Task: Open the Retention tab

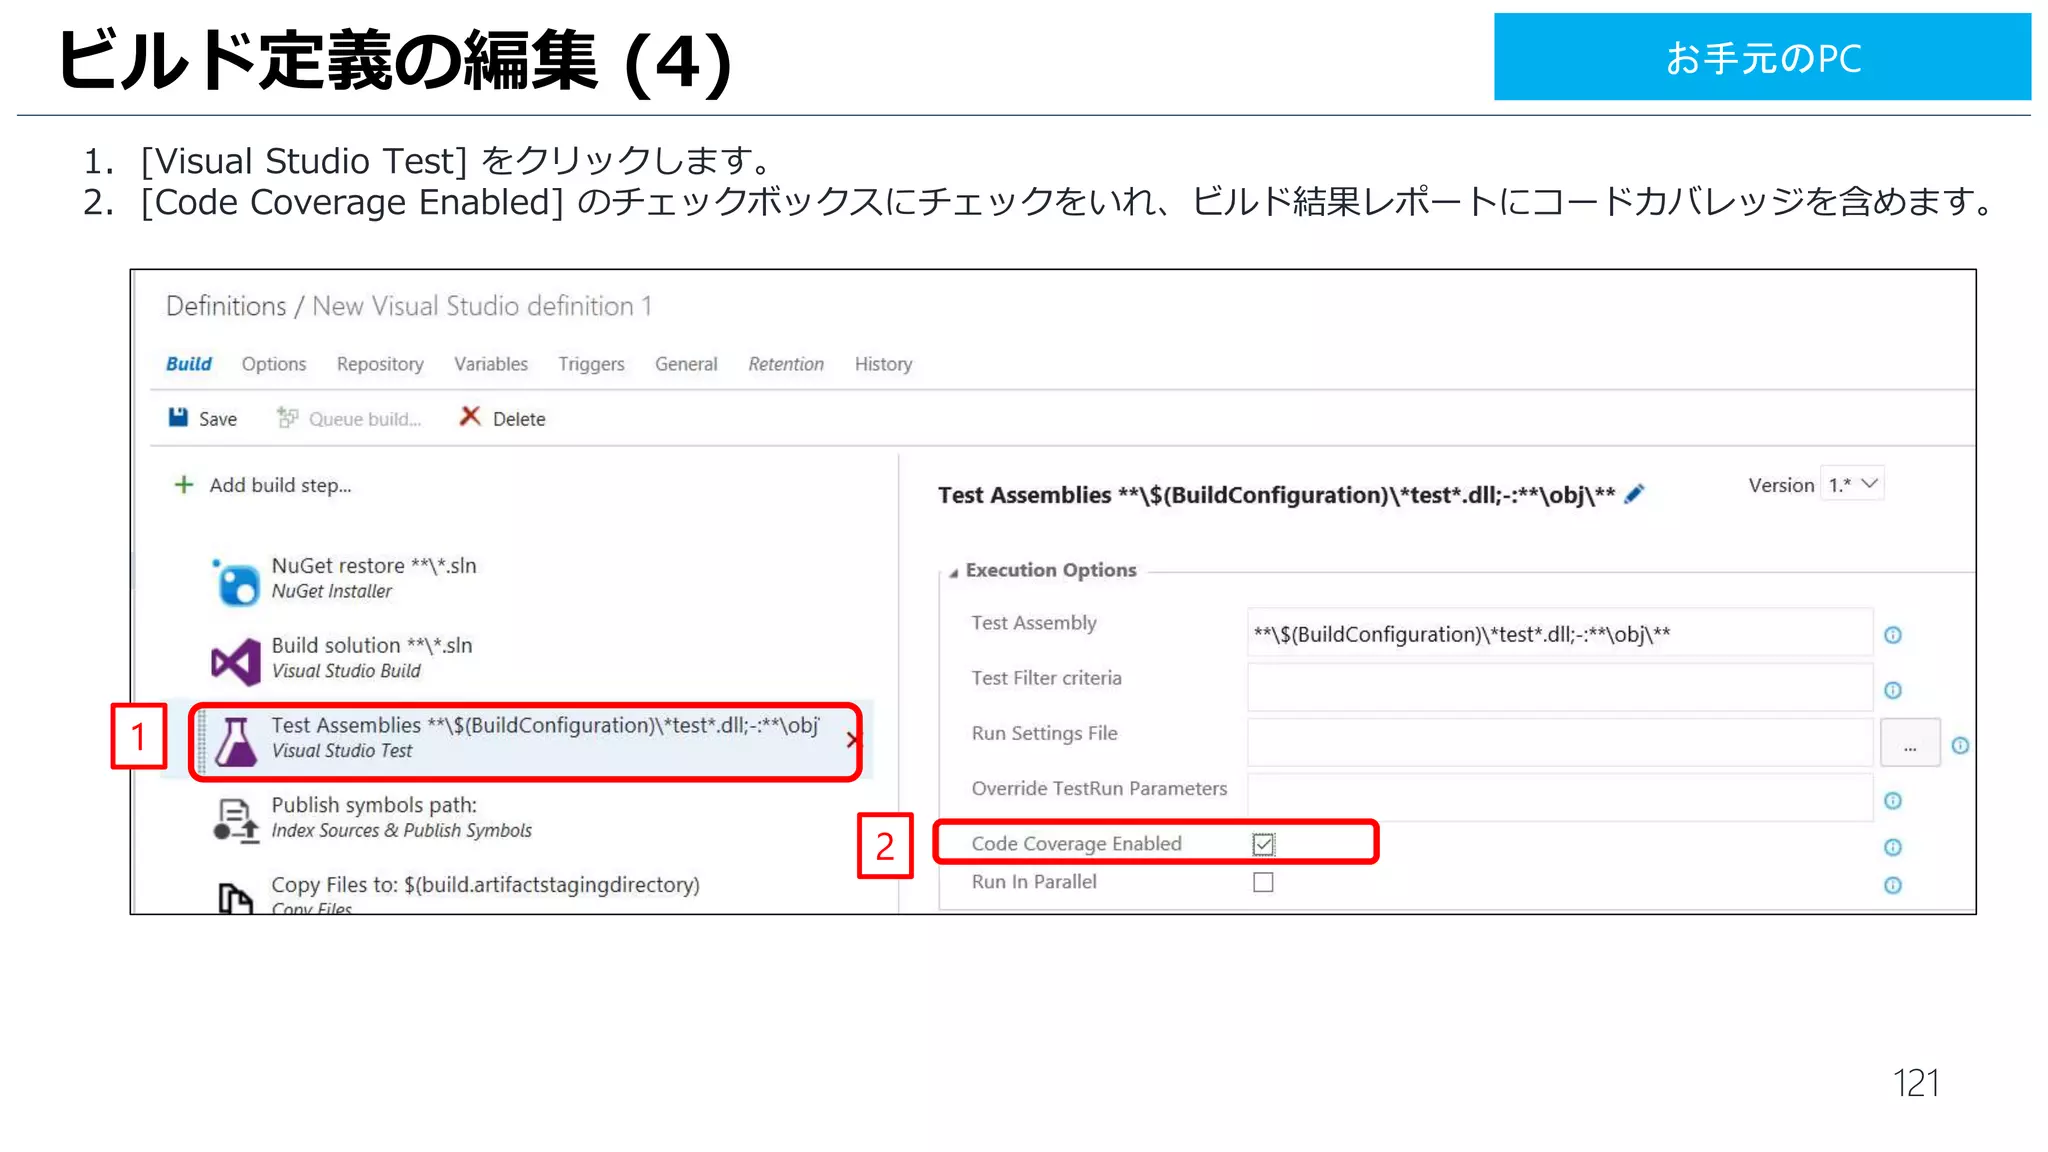Action: click(x=786, y=364)
